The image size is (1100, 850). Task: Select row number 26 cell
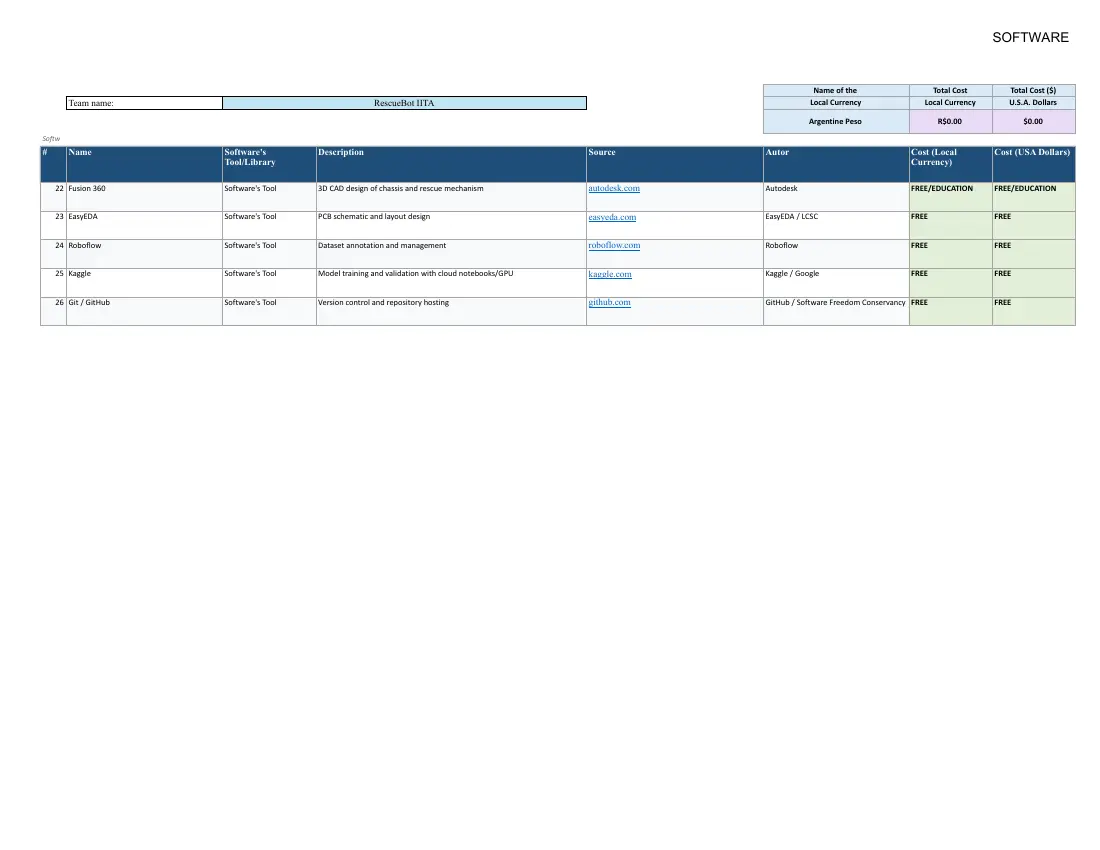click(x=53, y=311)
